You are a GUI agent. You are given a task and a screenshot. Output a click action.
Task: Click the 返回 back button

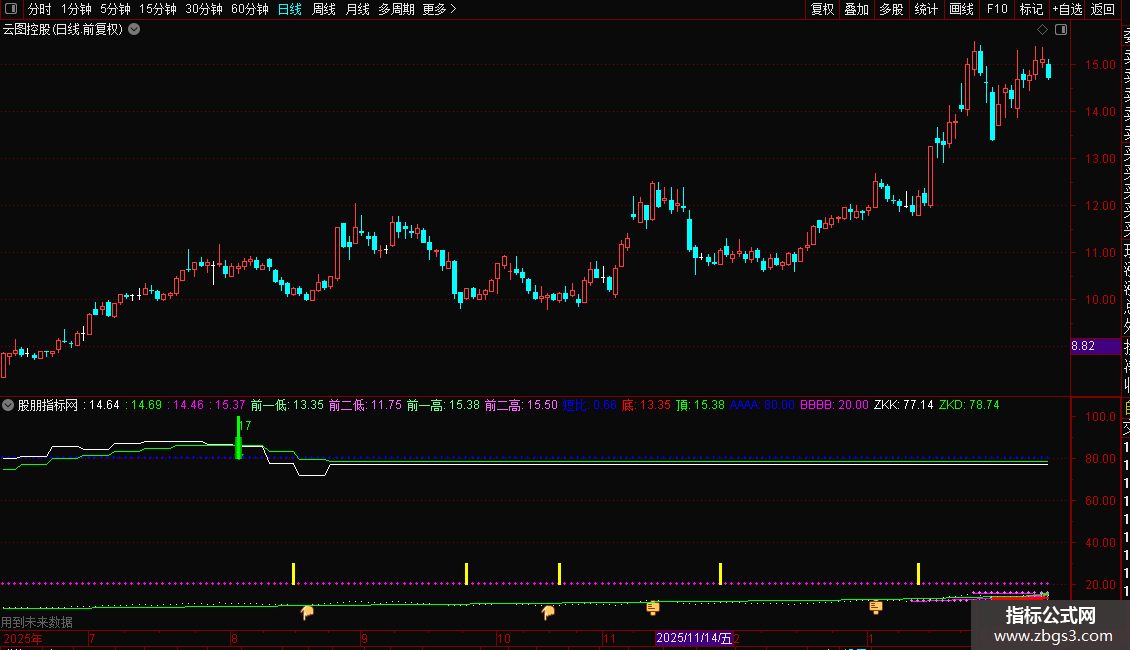(1103, 9)
